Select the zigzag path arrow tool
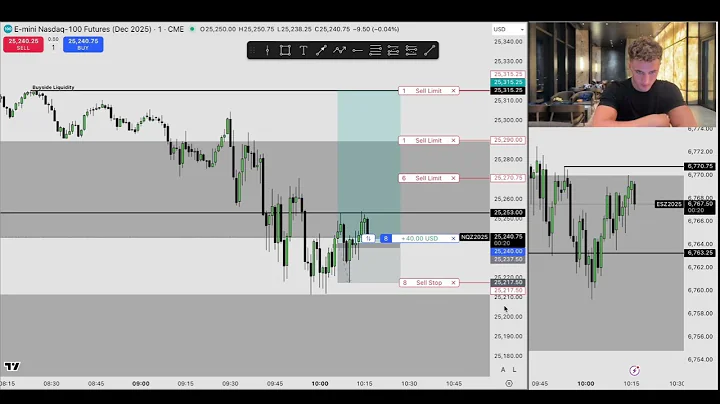The width and height of the screenshot is (720, 404). 339,50
